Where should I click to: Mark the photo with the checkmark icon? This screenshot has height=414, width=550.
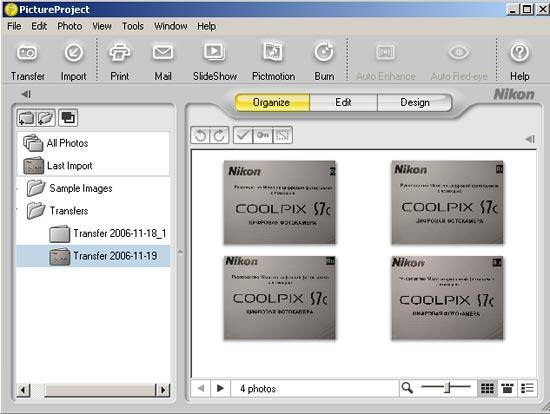click(243, 135)
